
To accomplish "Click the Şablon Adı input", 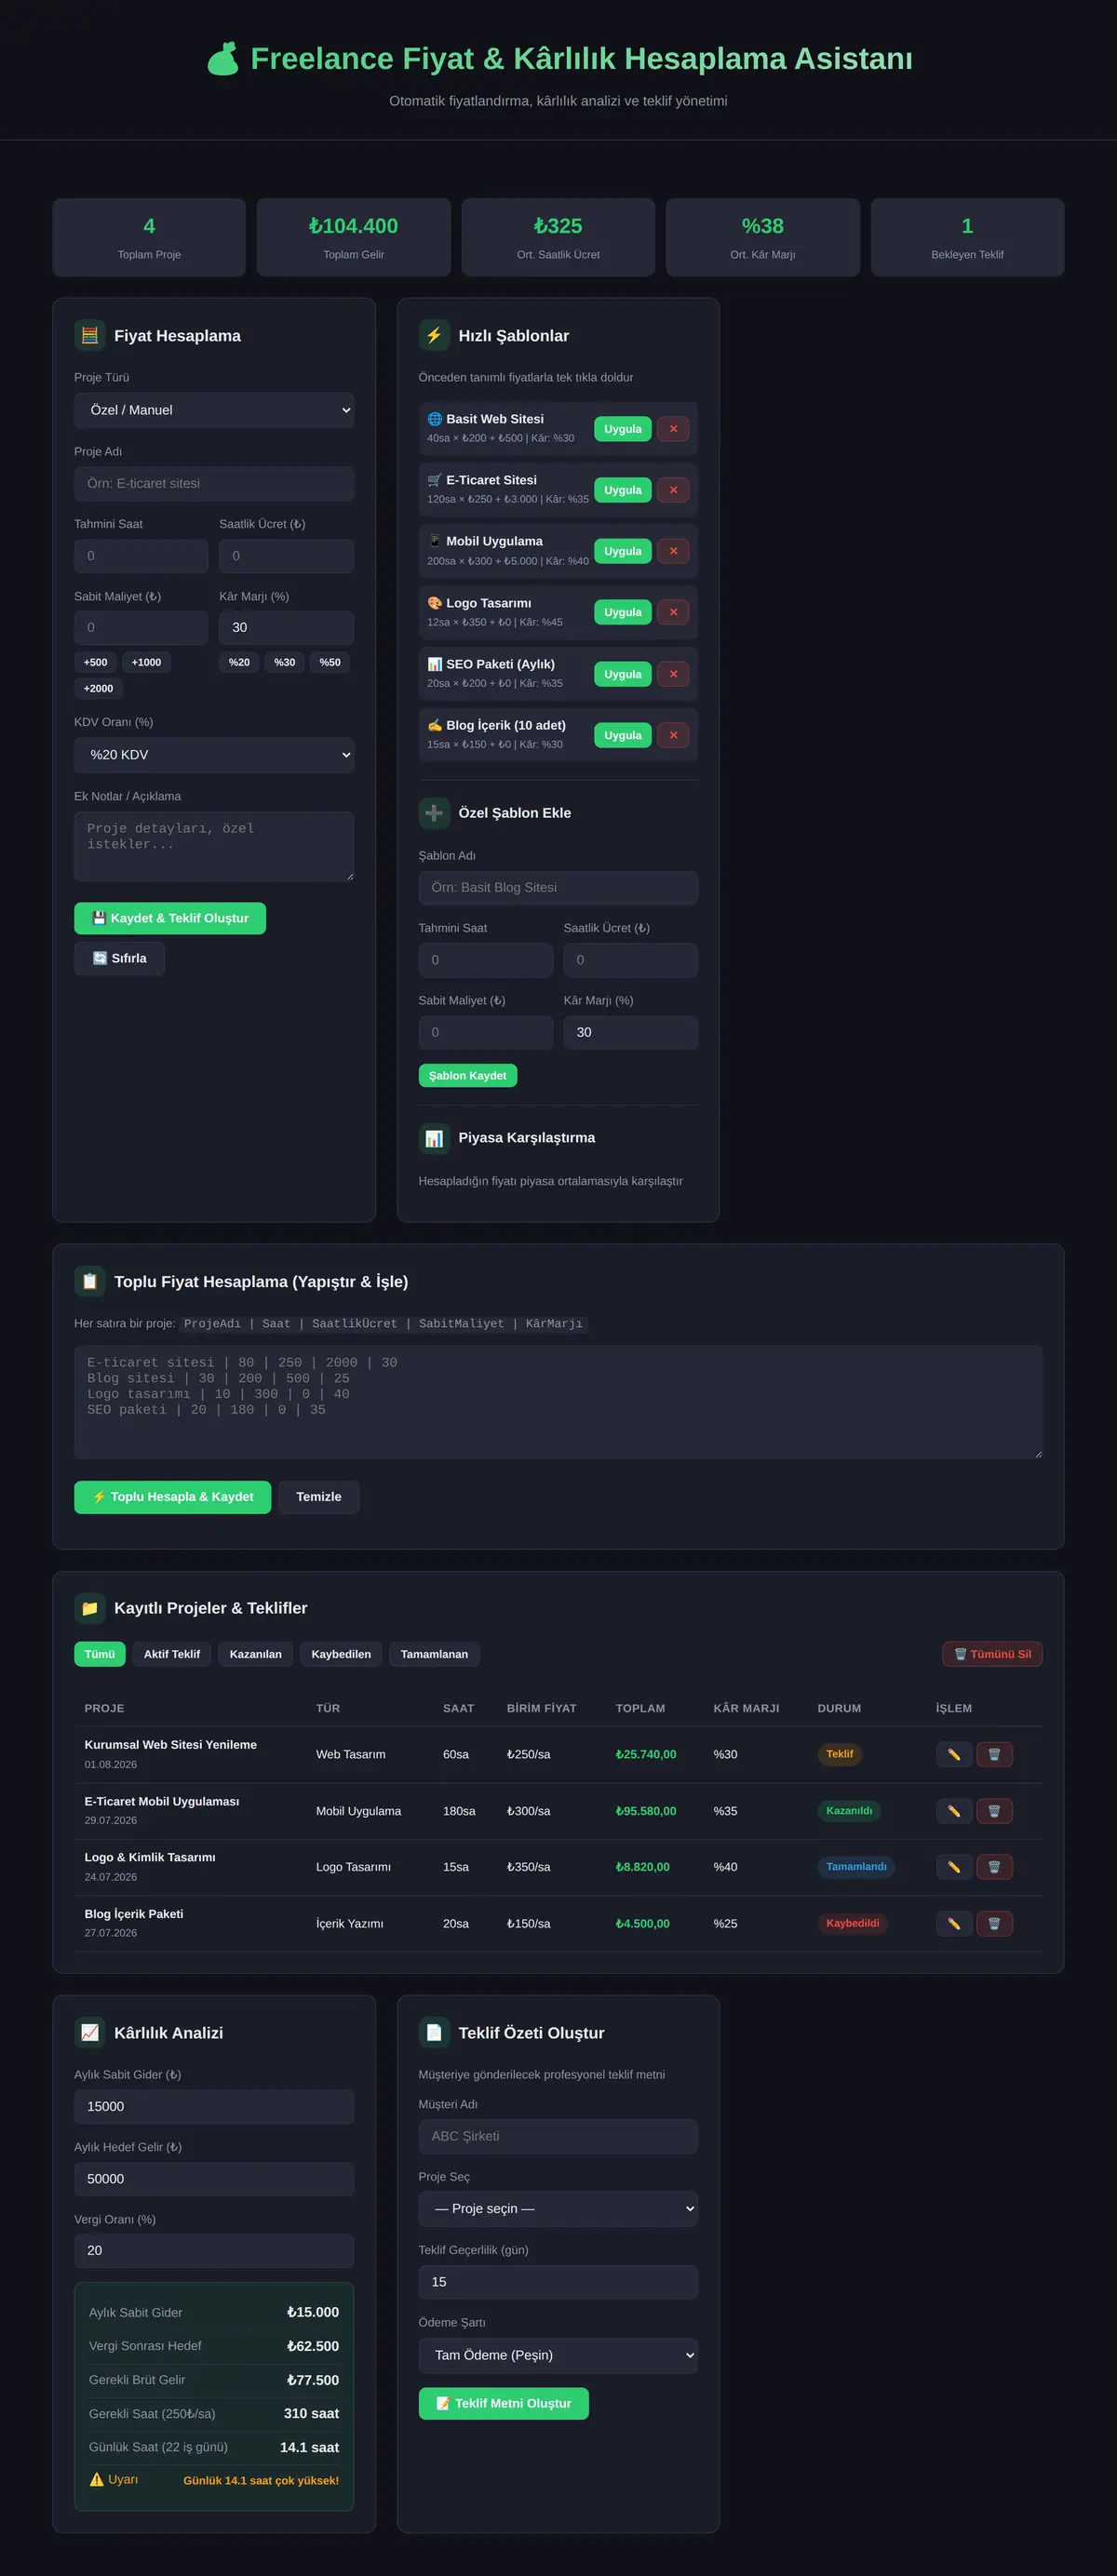I will [x=558, y=887].
